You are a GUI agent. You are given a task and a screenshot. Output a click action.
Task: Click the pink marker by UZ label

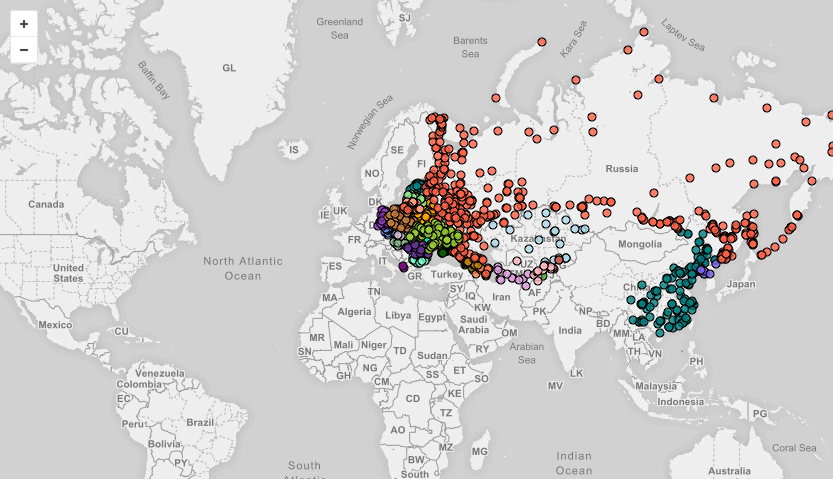coord(517,261)
